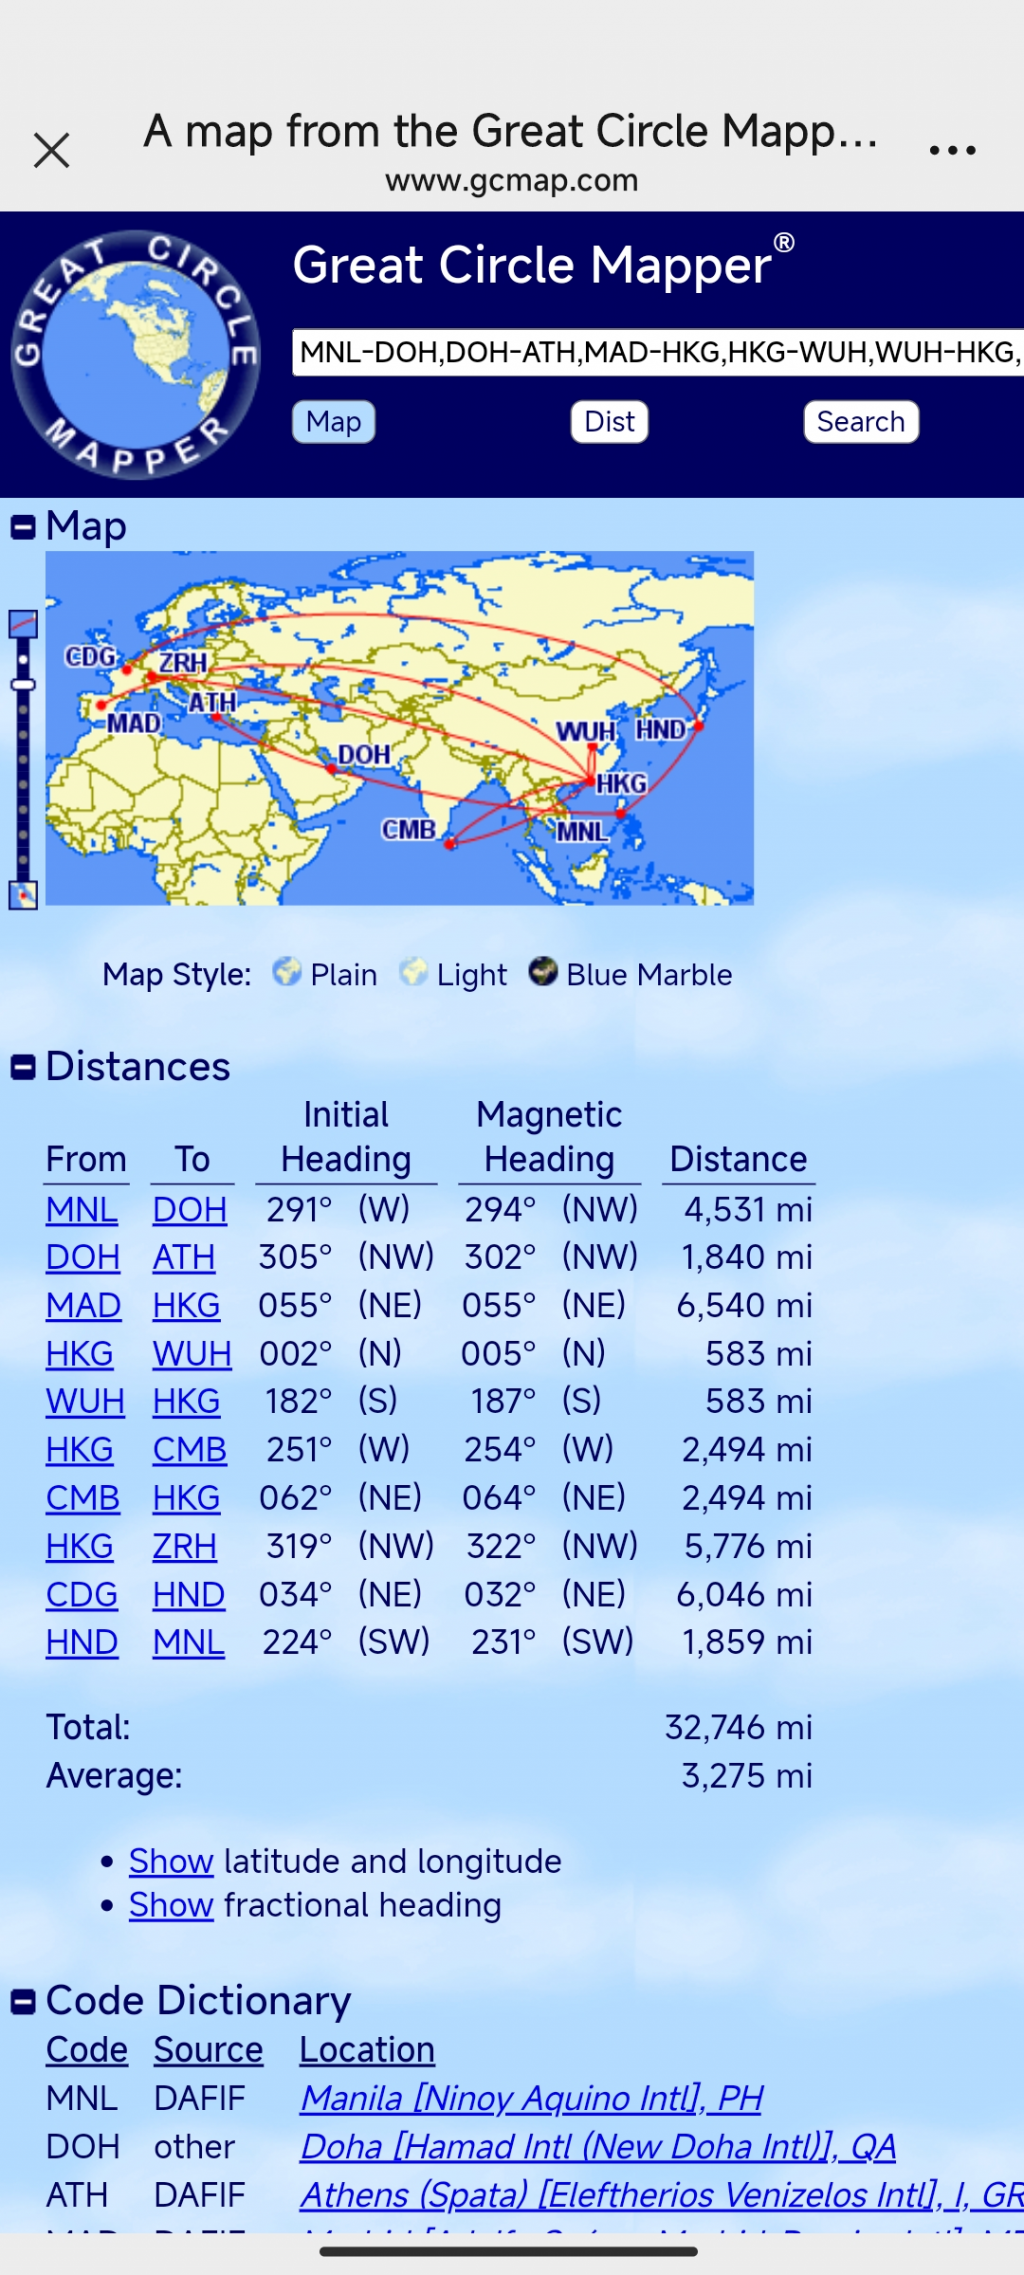Click the www.gcmap.com URL text
Screen dimensions: 1024x2275
(511, 181)
